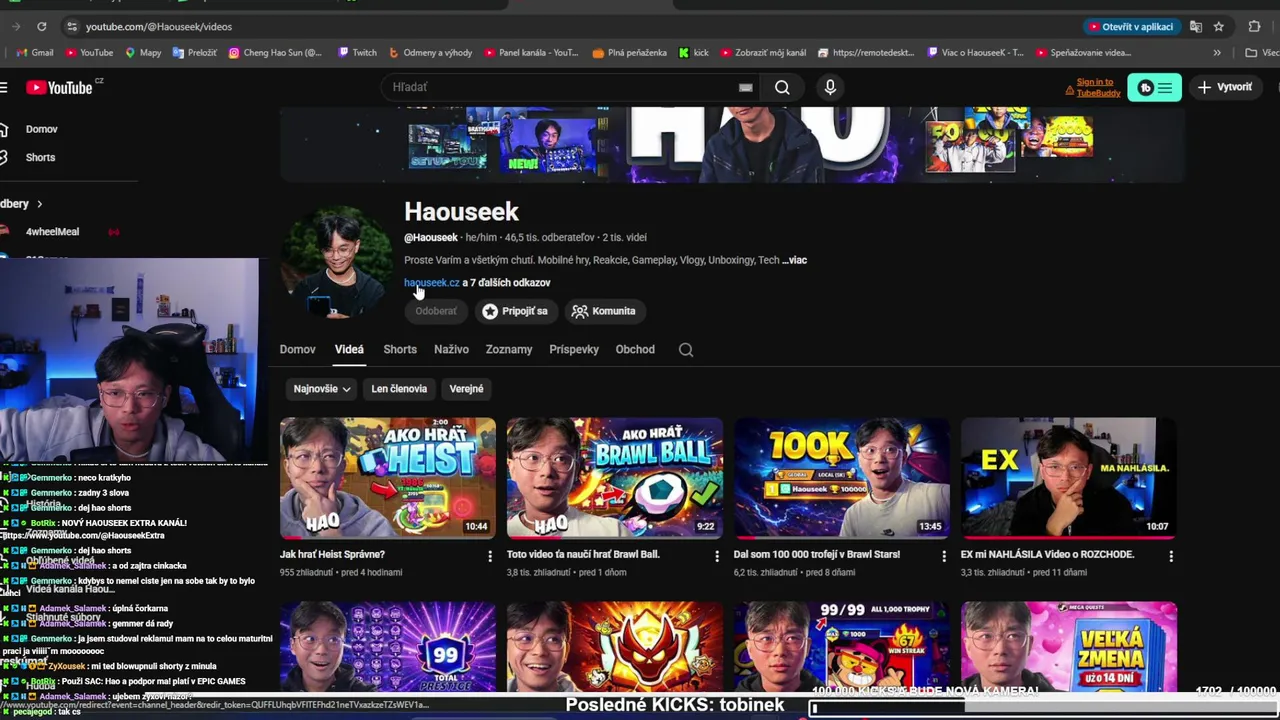Click Otvoriť v aplikácii button
This screenshot has height=720, width=1280.
point(1130,26)
